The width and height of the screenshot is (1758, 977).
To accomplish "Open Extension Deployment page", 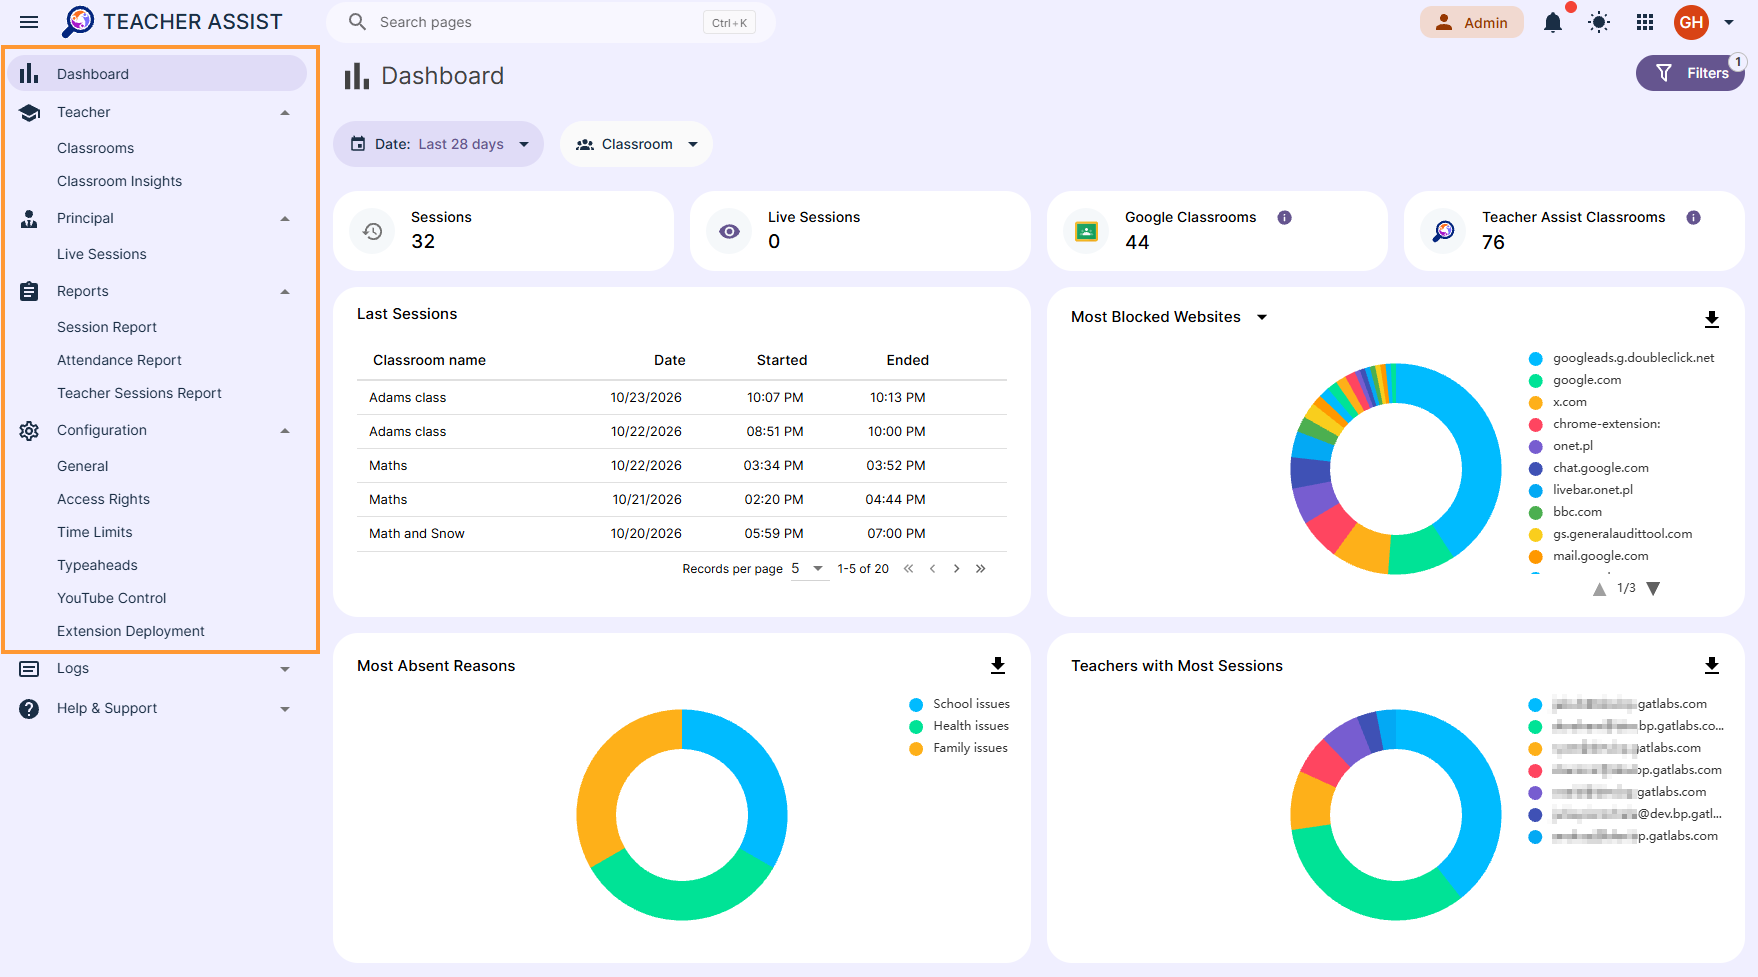I will [130, 631].
